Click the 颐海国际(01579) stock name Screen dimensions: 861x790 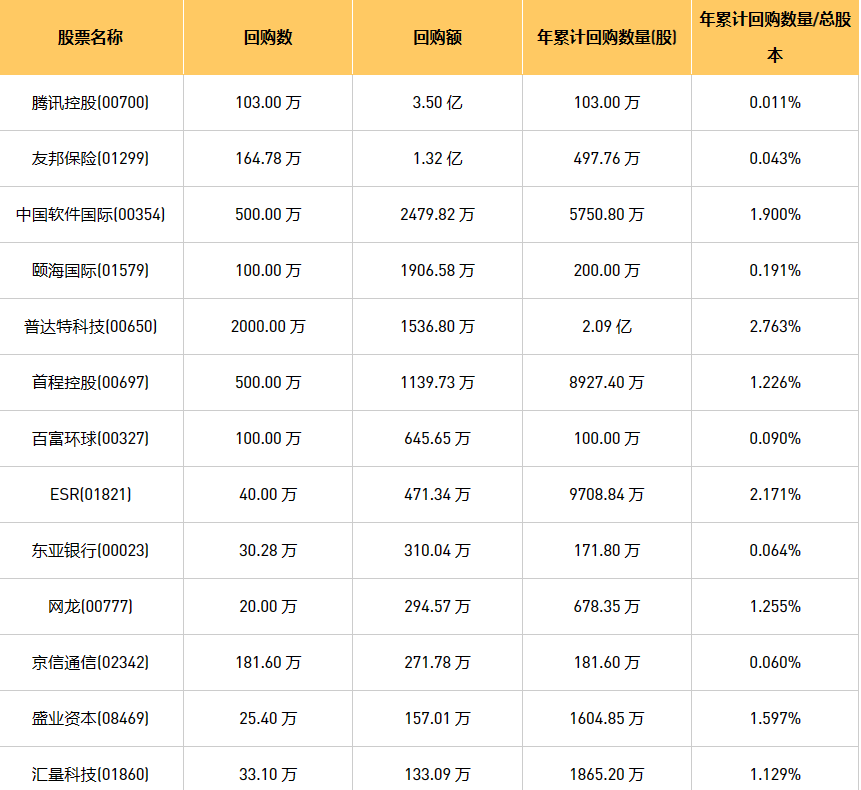click(91, 270)
